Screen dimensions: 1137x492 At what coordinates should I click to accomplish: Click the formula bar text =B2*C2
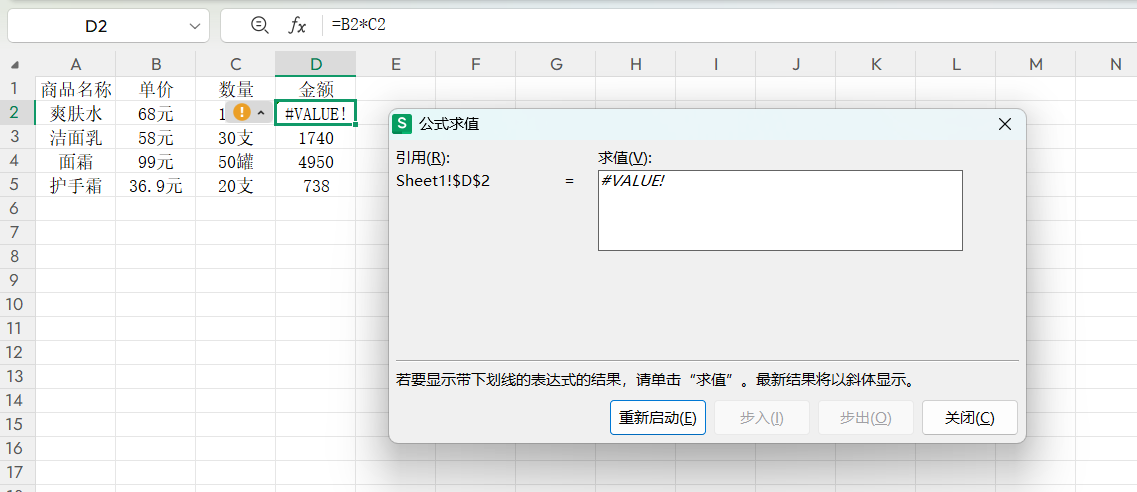click(x=359, y=25)
